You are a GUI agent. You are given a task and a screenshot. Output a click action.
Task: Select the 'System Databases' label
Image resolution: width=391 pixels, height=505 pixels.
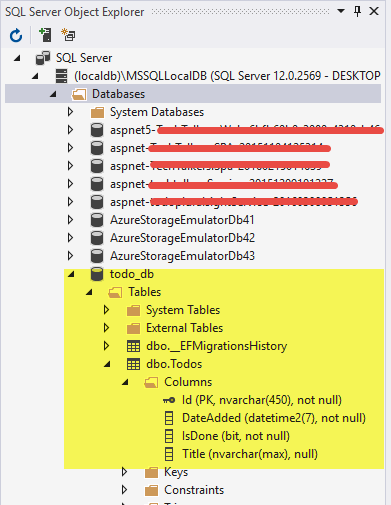[x=157, y=112]
